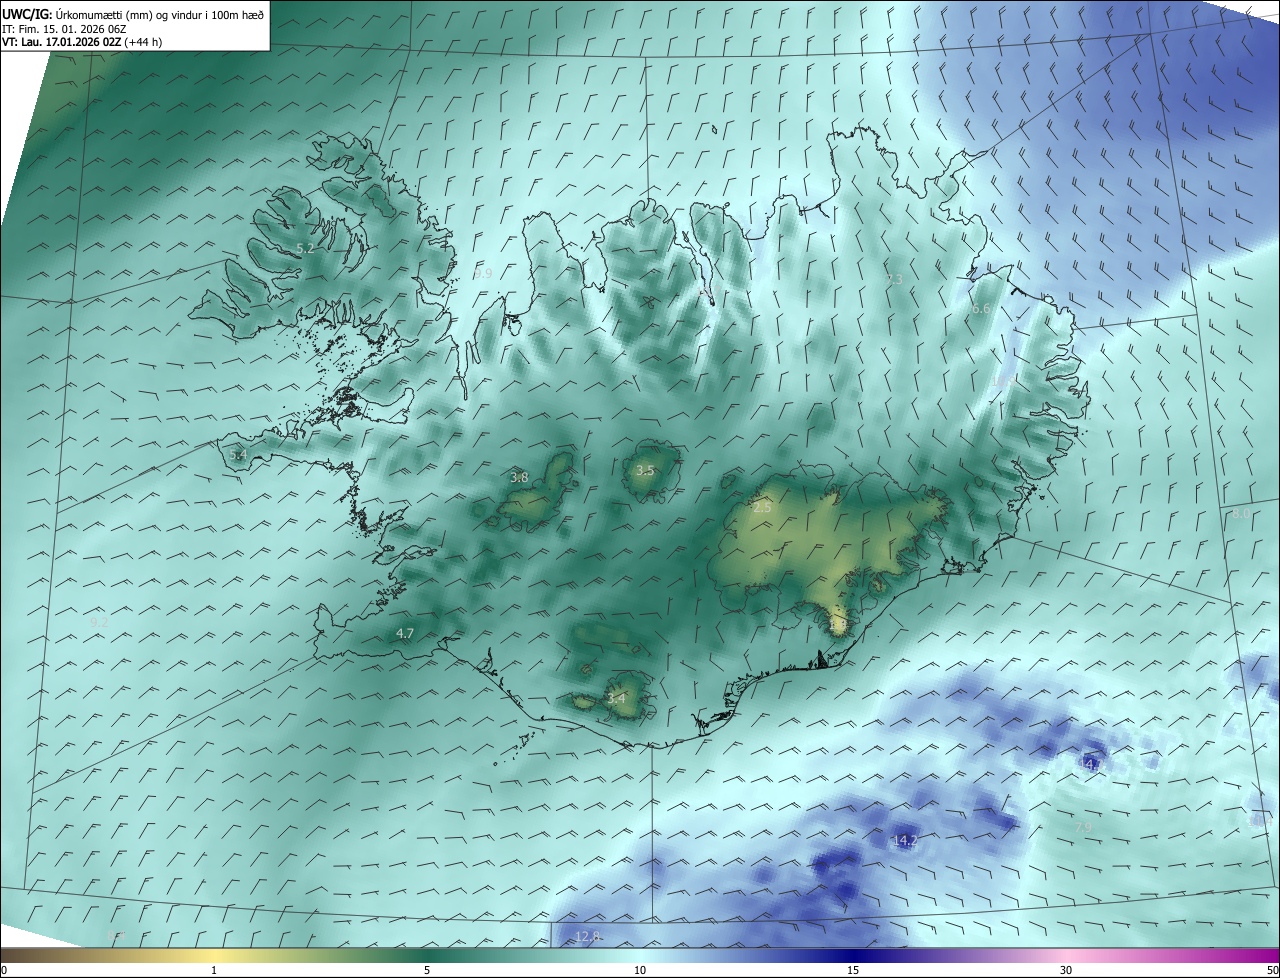Image resolution: width=1280 pixels, height=978 pixels.
Task: Click the 2.5 value on the large glacier
Action: pyautogui.click(x=762, y=508)
